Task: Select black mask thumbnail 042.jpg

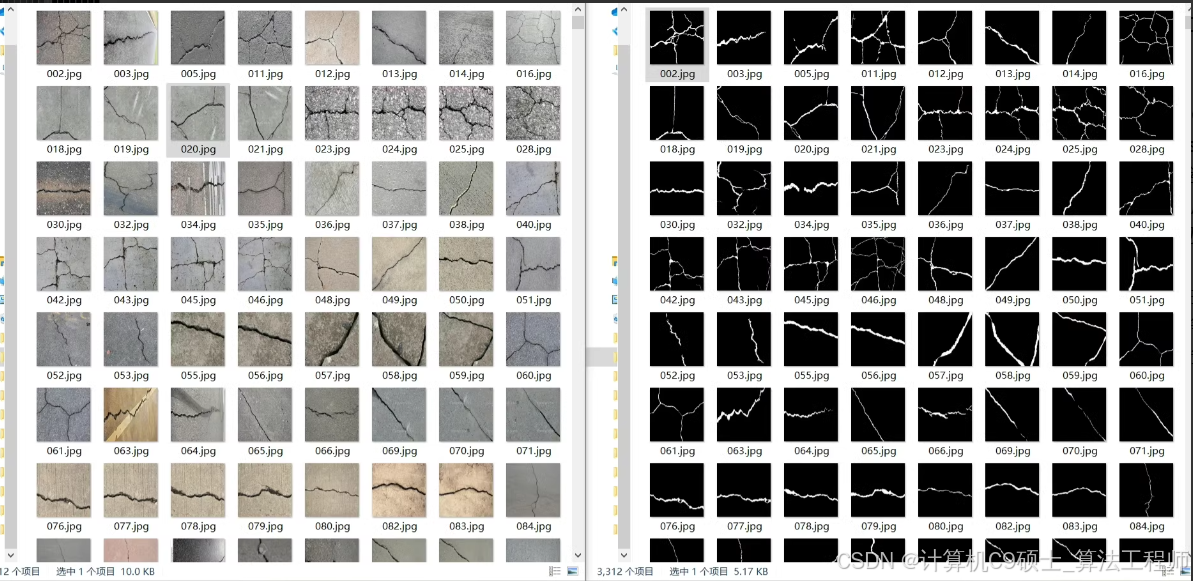Action: tap(676, 264)
